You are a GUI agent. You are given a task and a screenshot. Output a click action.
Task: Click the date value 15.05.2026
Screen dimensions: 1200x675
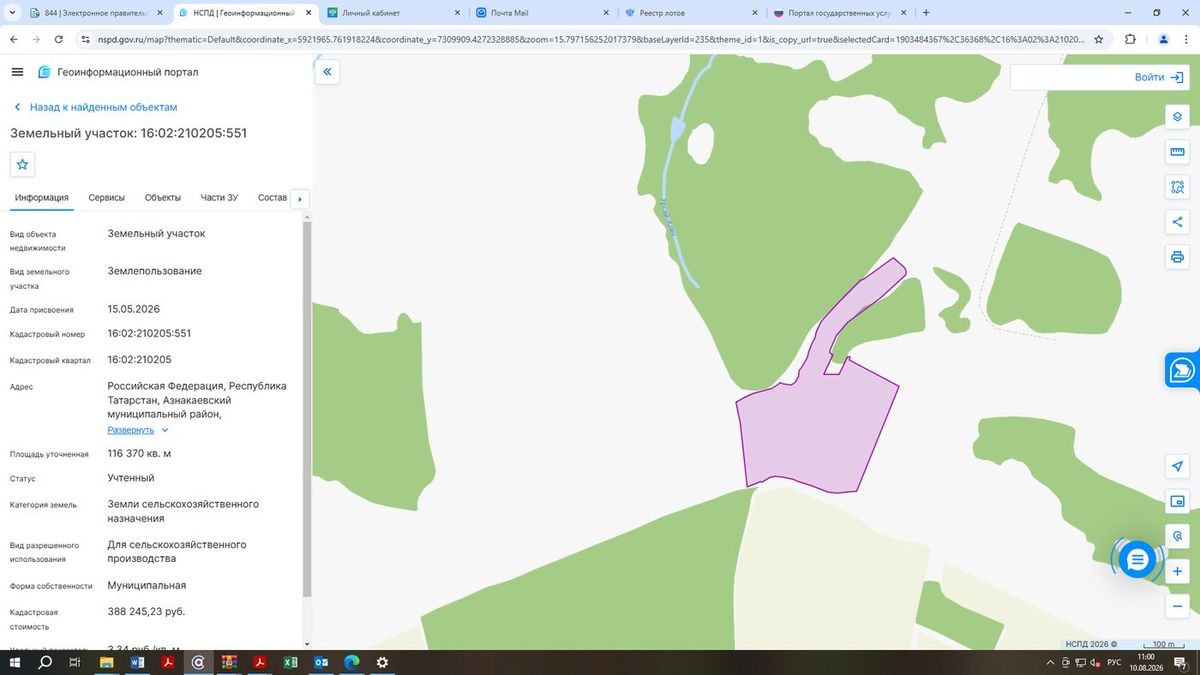[134, 309]
